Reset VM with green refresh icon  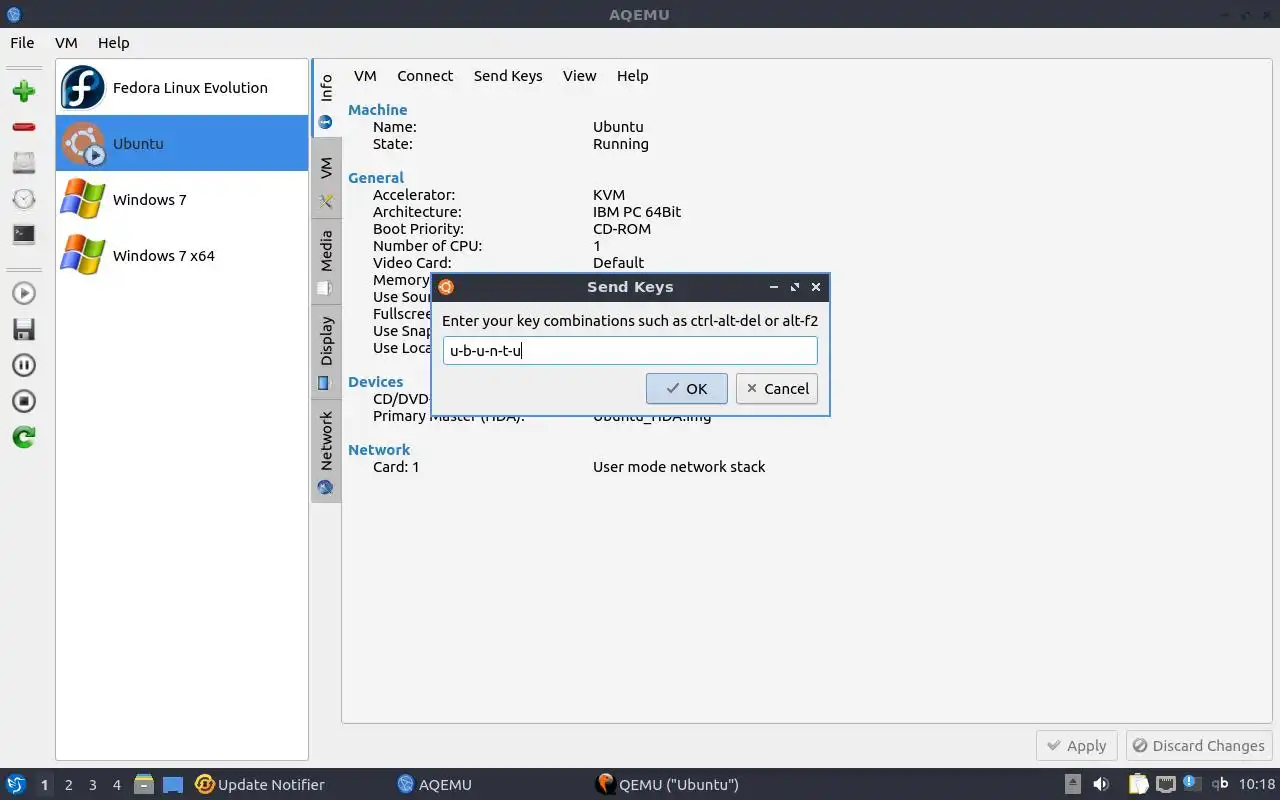tap(24, 437)
